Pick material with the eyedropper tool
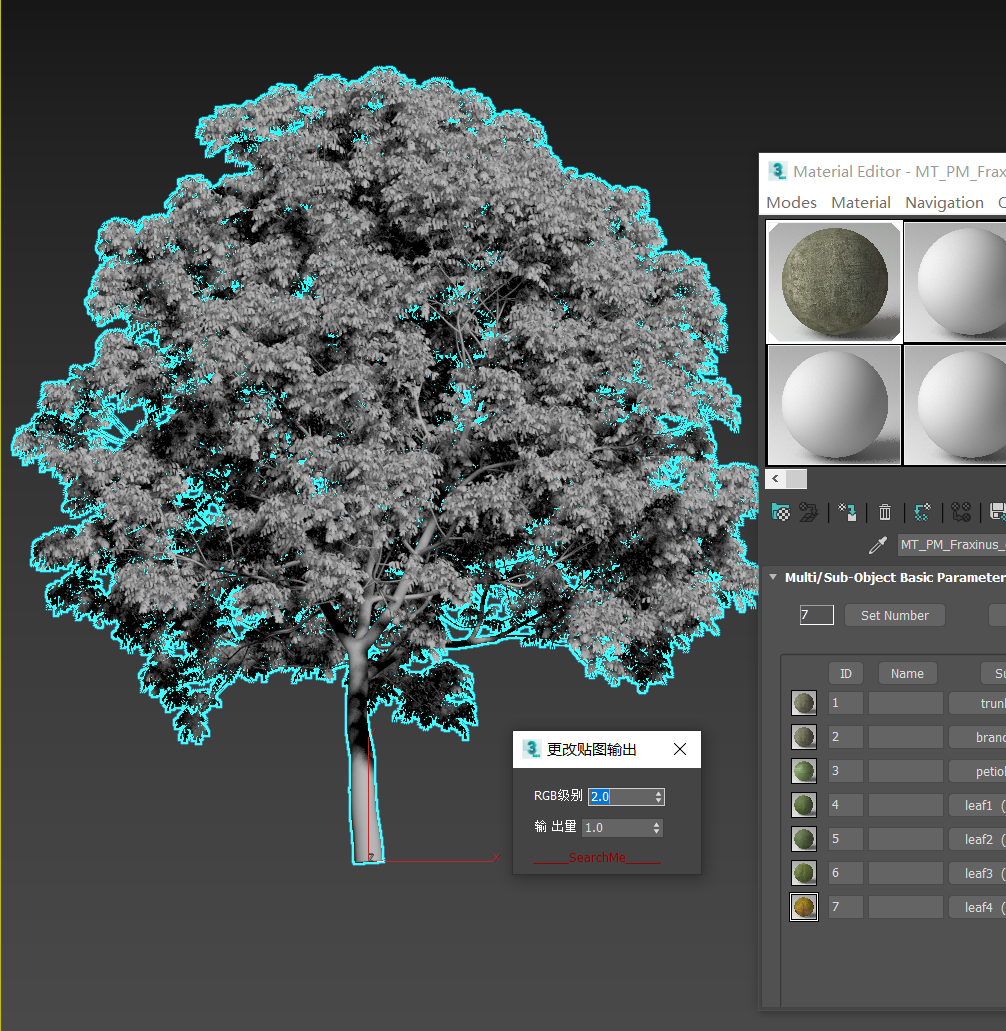The width and height of the screenshot is (1006, 1031). 878,545
